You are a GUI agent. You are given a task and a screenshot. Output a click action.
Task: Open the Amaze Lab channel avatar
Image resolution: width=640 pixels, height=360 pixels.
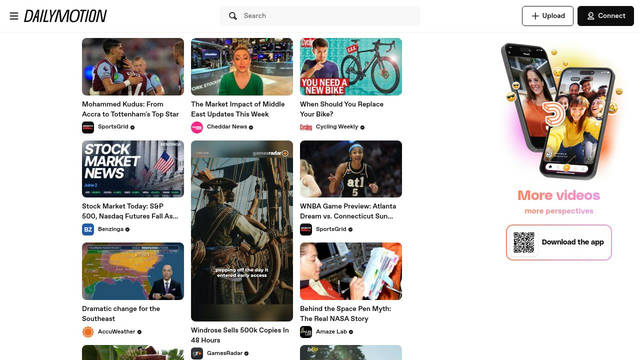click(x=306, y=332)
